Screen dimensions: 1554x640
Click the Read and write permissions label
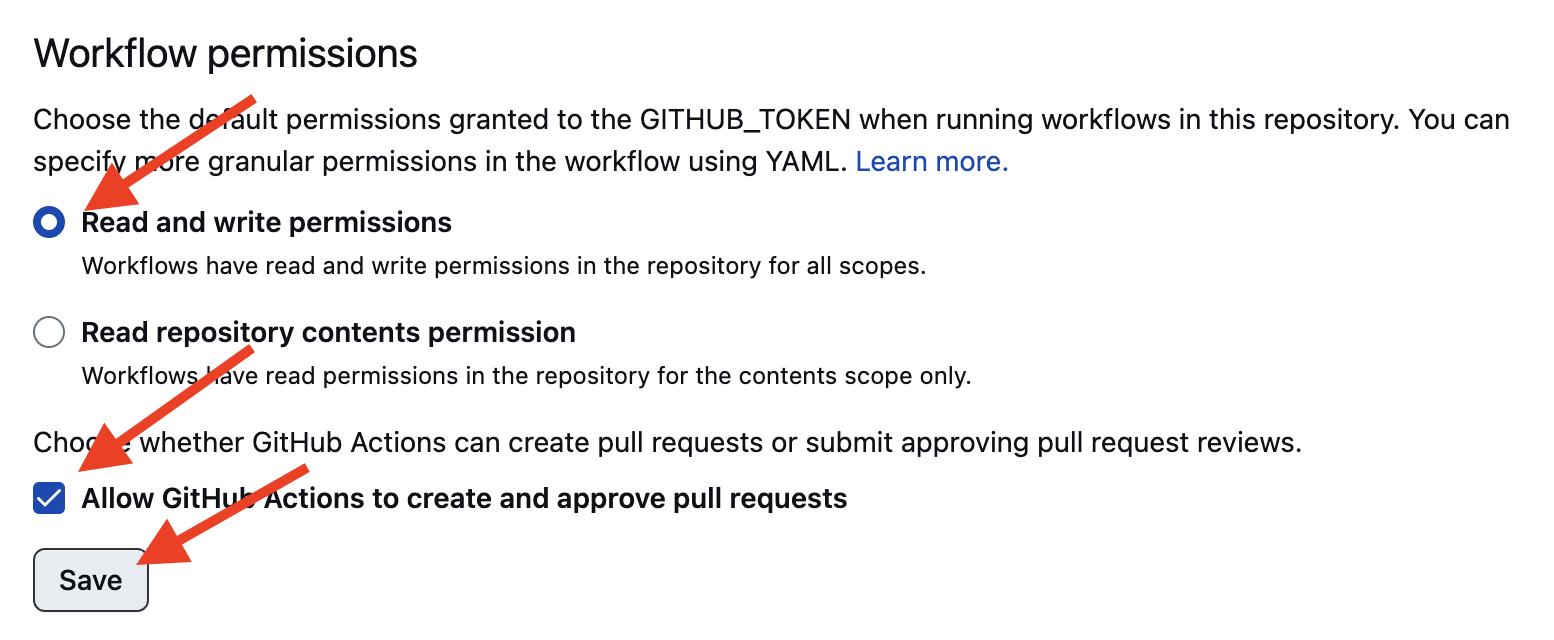click(x=266, y=222)
